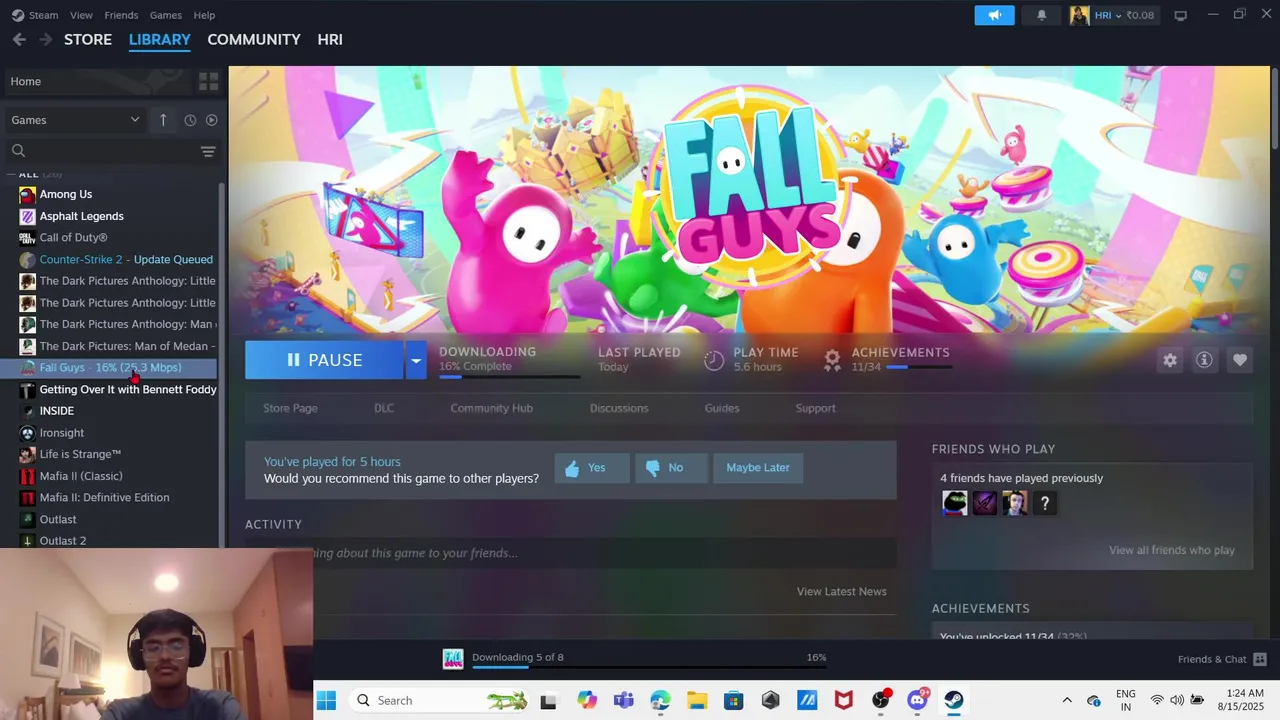Click Fall Guys thumbnail in downloads bar
Screen dimensions: 1280x720
pos(453,659)
